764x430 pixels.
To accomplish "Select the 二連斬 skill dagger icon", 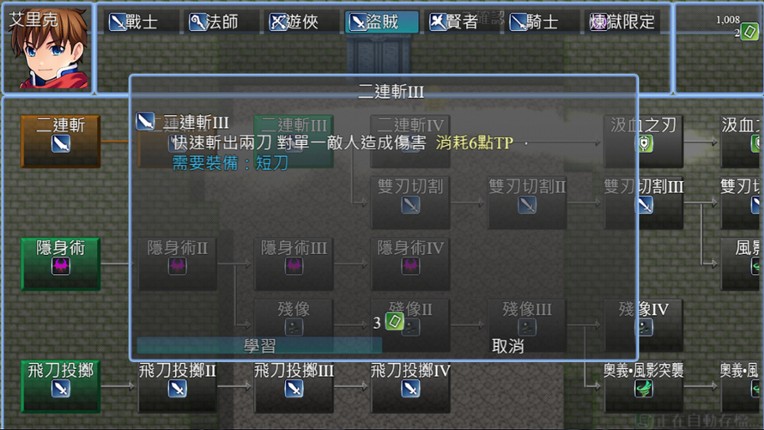I will (x=60, y=144).
